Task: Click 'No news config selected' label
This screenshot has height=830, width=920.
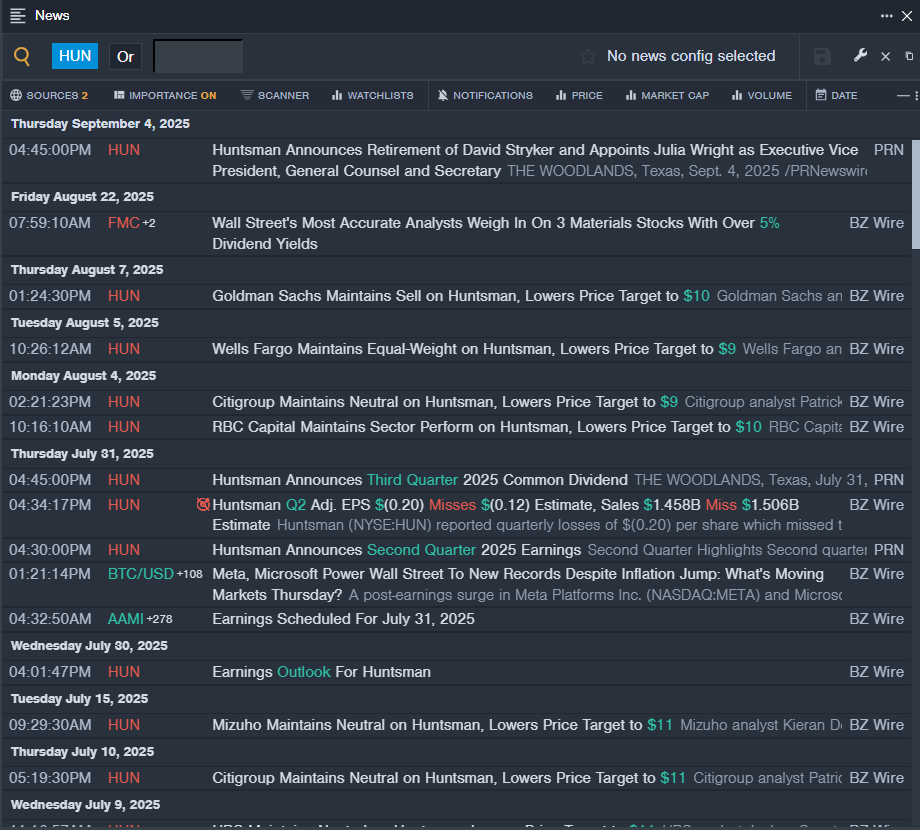Action: [x=691, y=56]
